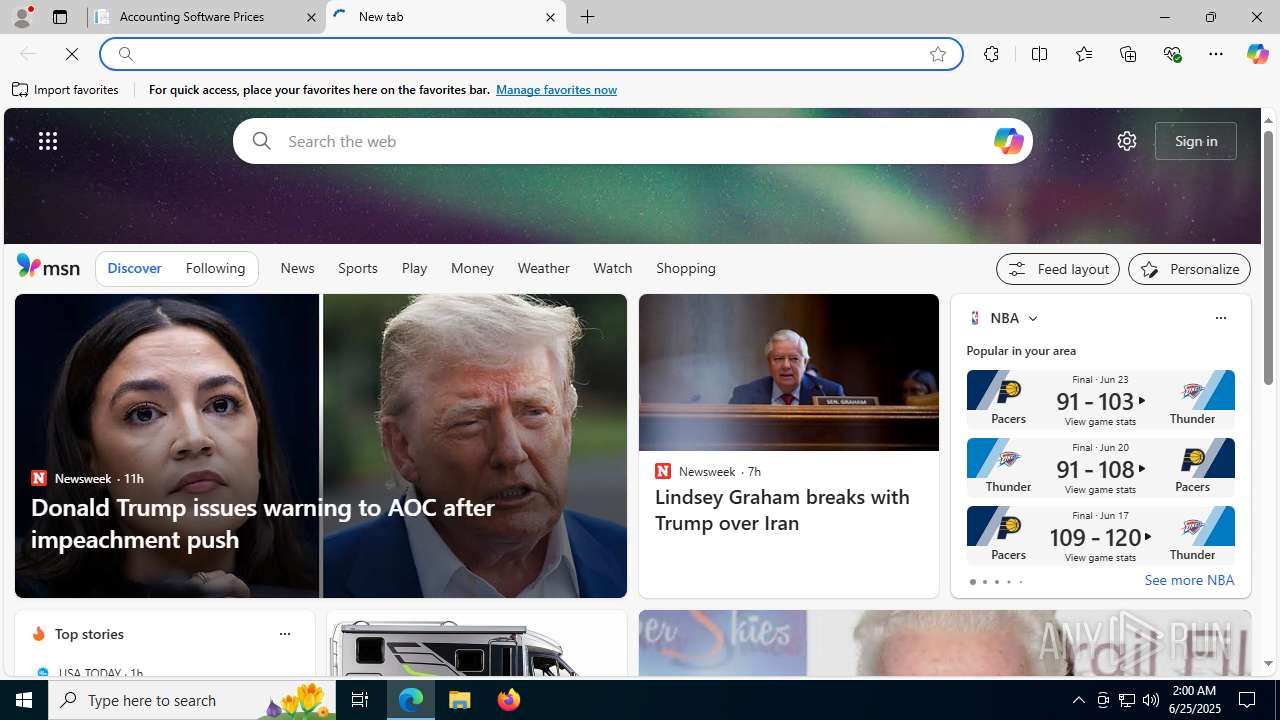Open See more NBA link
The width and height of the screenshot is (1280, 720).
(x=1189, y=580)
